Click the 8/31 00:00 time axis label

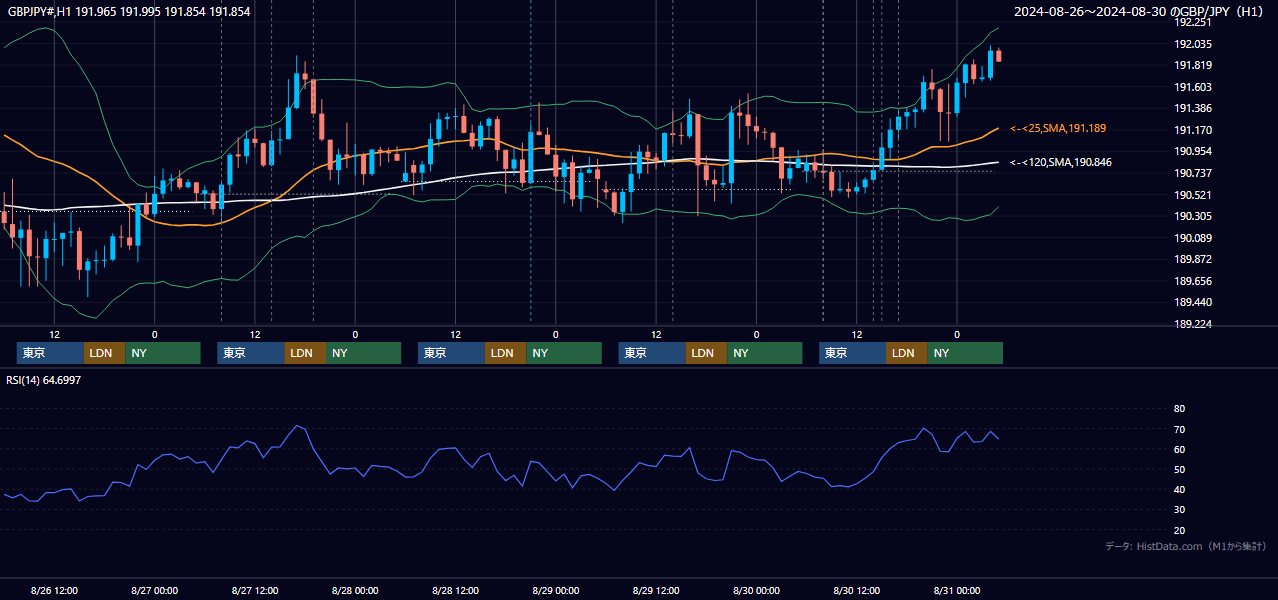[x=957, y=590]
